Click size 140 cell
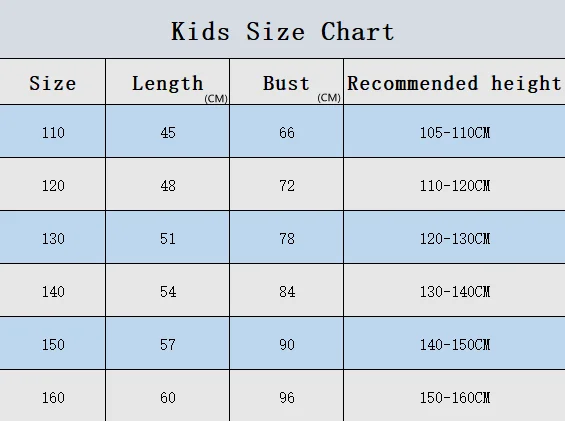 coord(53,292)
